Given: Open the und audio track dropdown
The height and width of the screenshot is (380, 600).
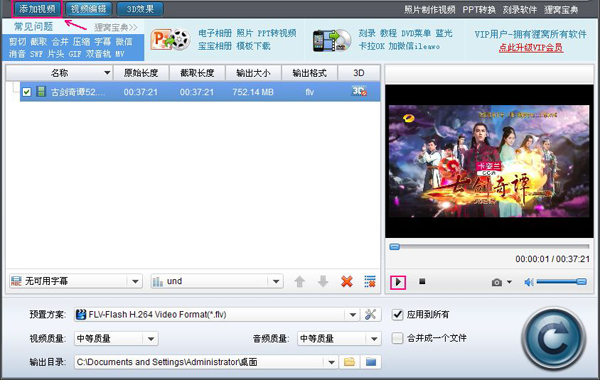Looking at the screenshot, I should (217, 281).
